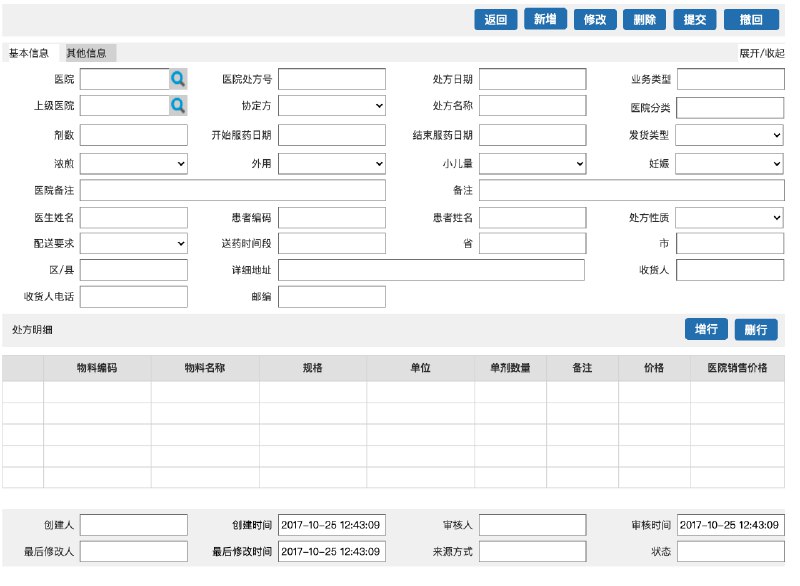Click the 规格 column header
This screenshot has width=800, height=586.
pyautogui.click(x=313, y=368)
